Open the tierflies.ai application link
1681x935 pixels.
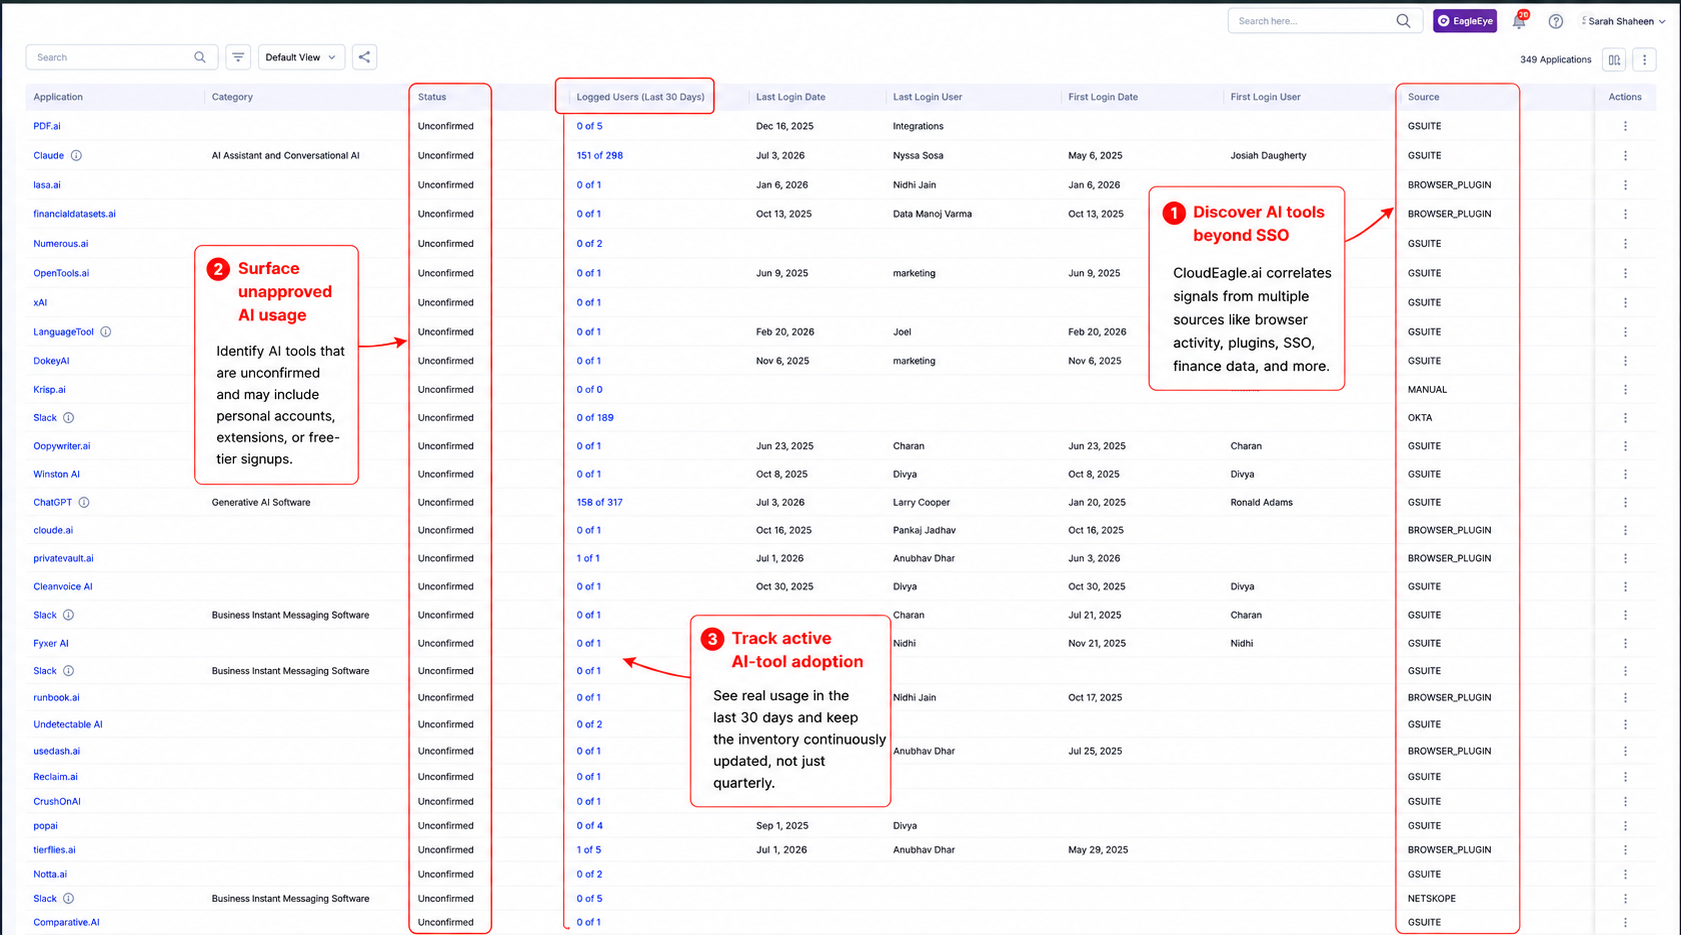[x=54, y=850]
